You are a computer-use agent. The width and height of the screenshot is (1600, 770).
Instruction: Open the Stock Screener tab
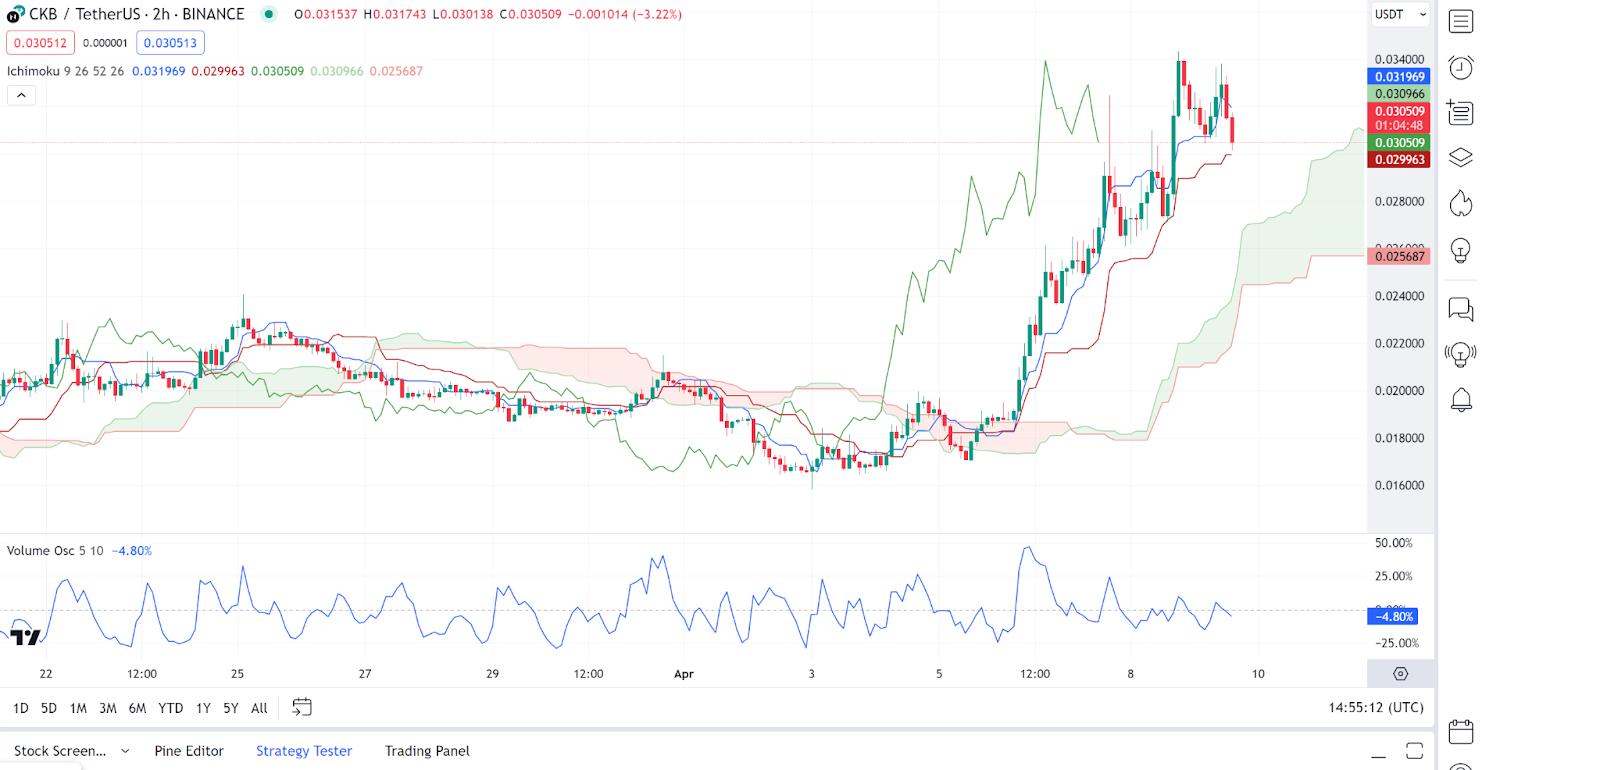60,751
